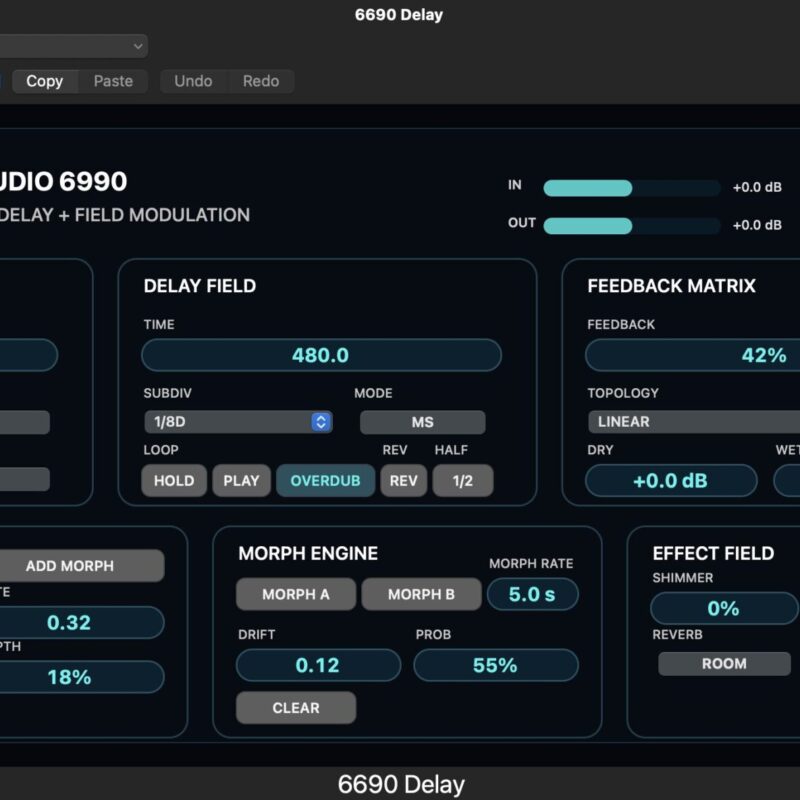Enable HOLD loop mode

point(174,481)
